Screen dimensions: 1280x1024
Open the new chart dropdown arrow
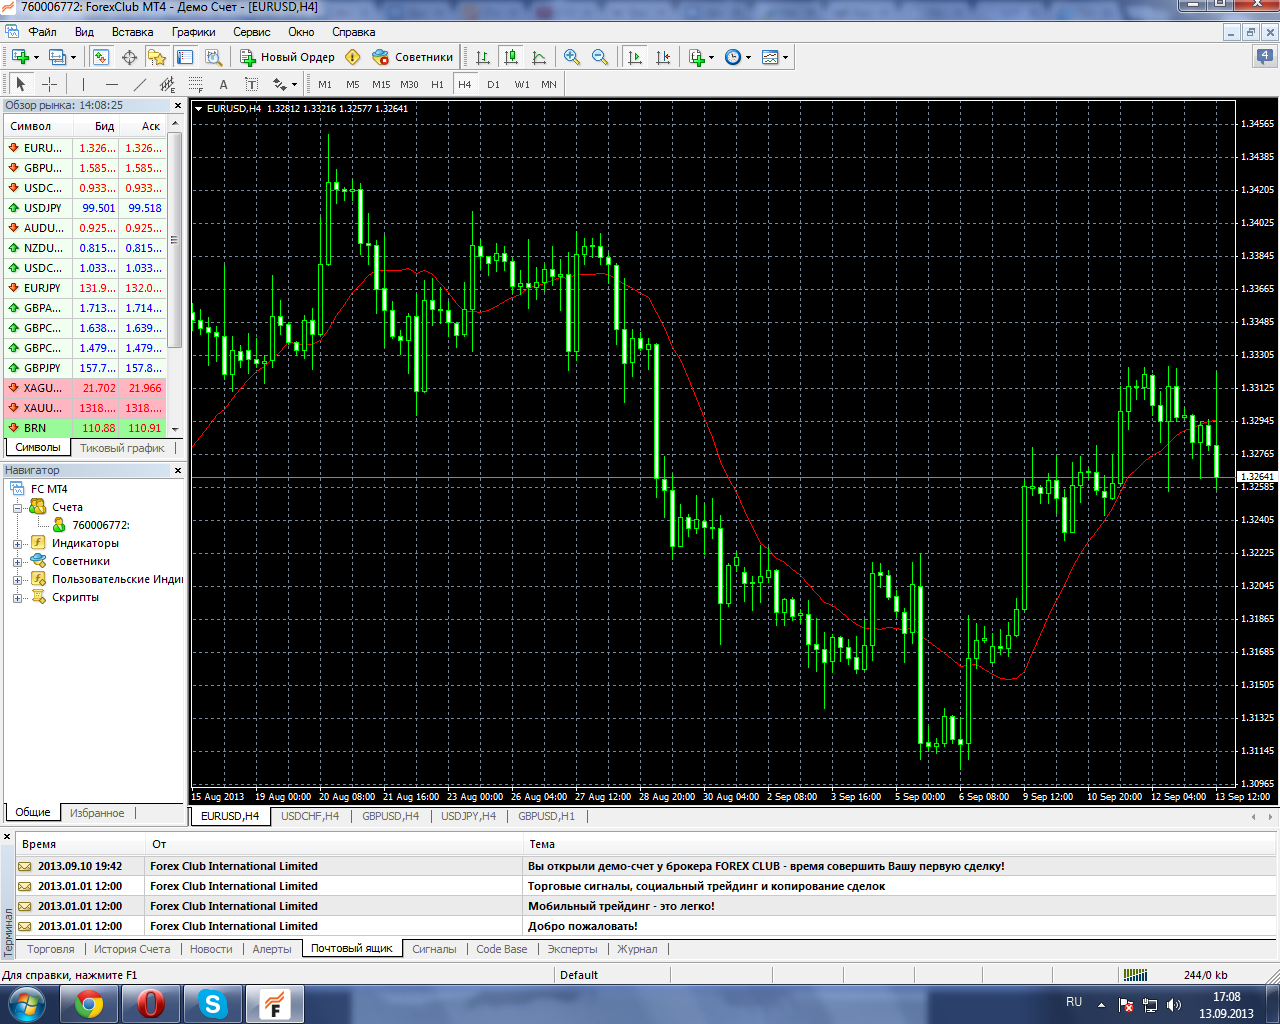35,57
